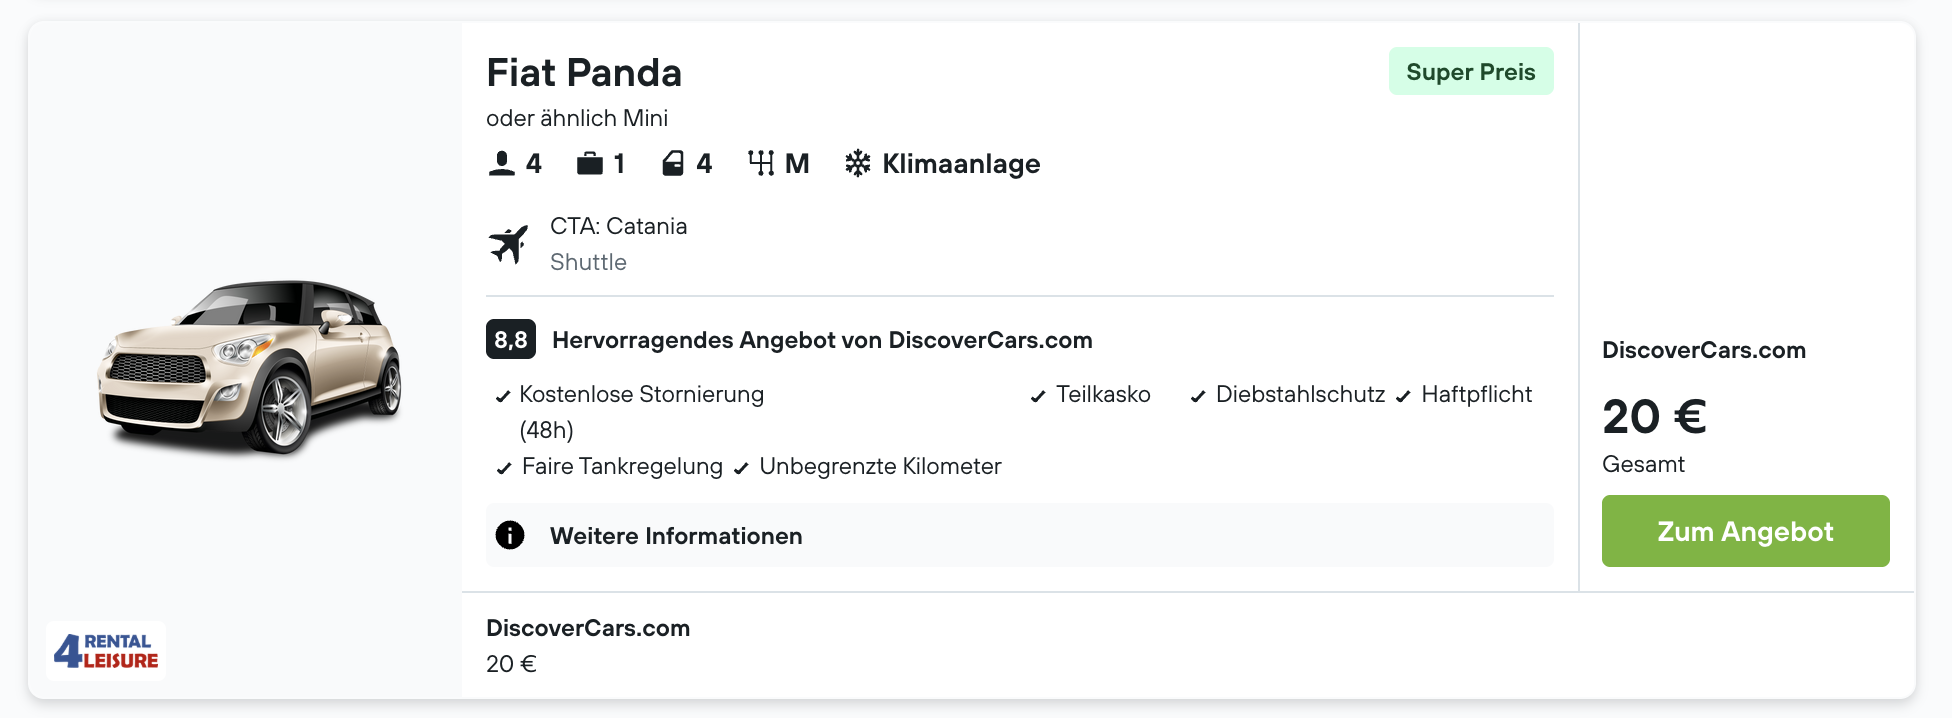Click the Faire Tankregelung checkmark
1952x718 pixels.
click(503, 468)
